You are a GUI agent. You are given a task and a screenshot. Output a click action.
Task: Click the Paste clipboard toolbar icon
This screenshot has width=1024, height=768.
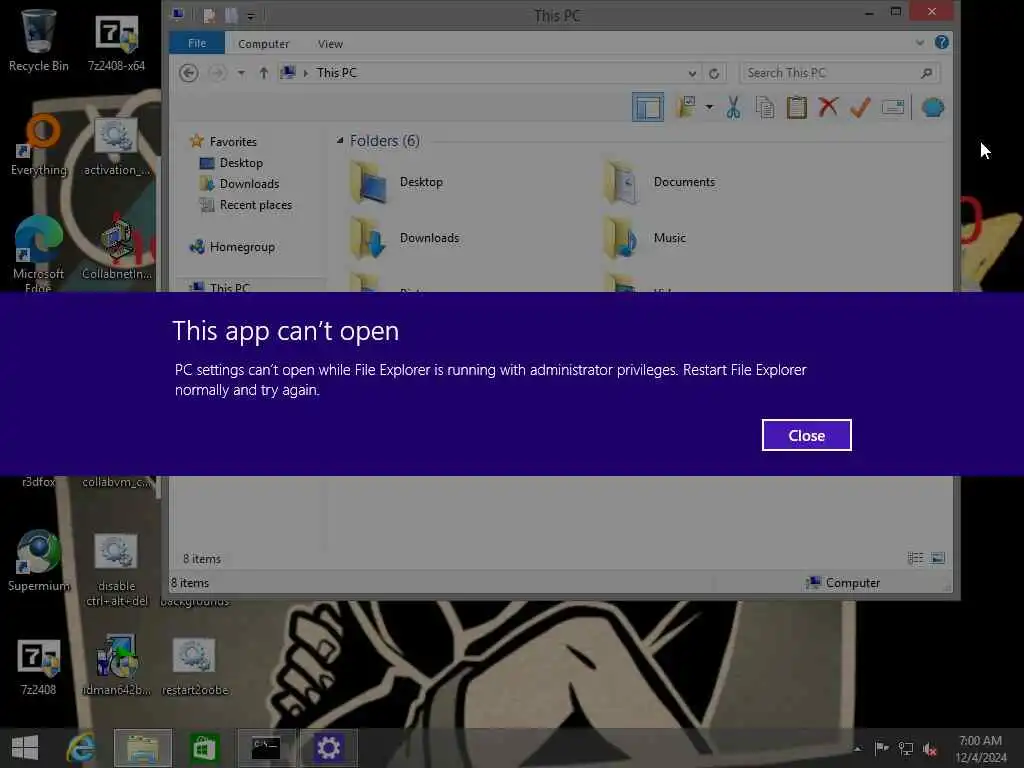796,107
